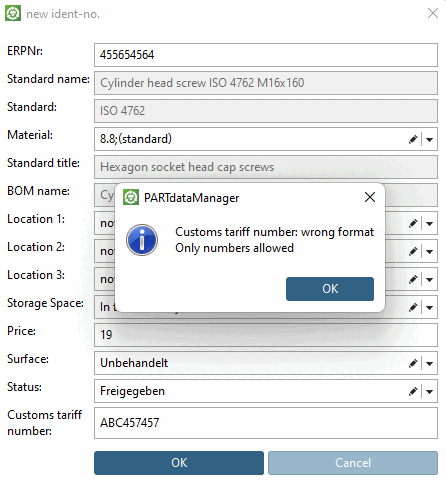446x483 pixels.
Task: Click the PARTdataManager logo in dialog title
Action: point(131,197)
